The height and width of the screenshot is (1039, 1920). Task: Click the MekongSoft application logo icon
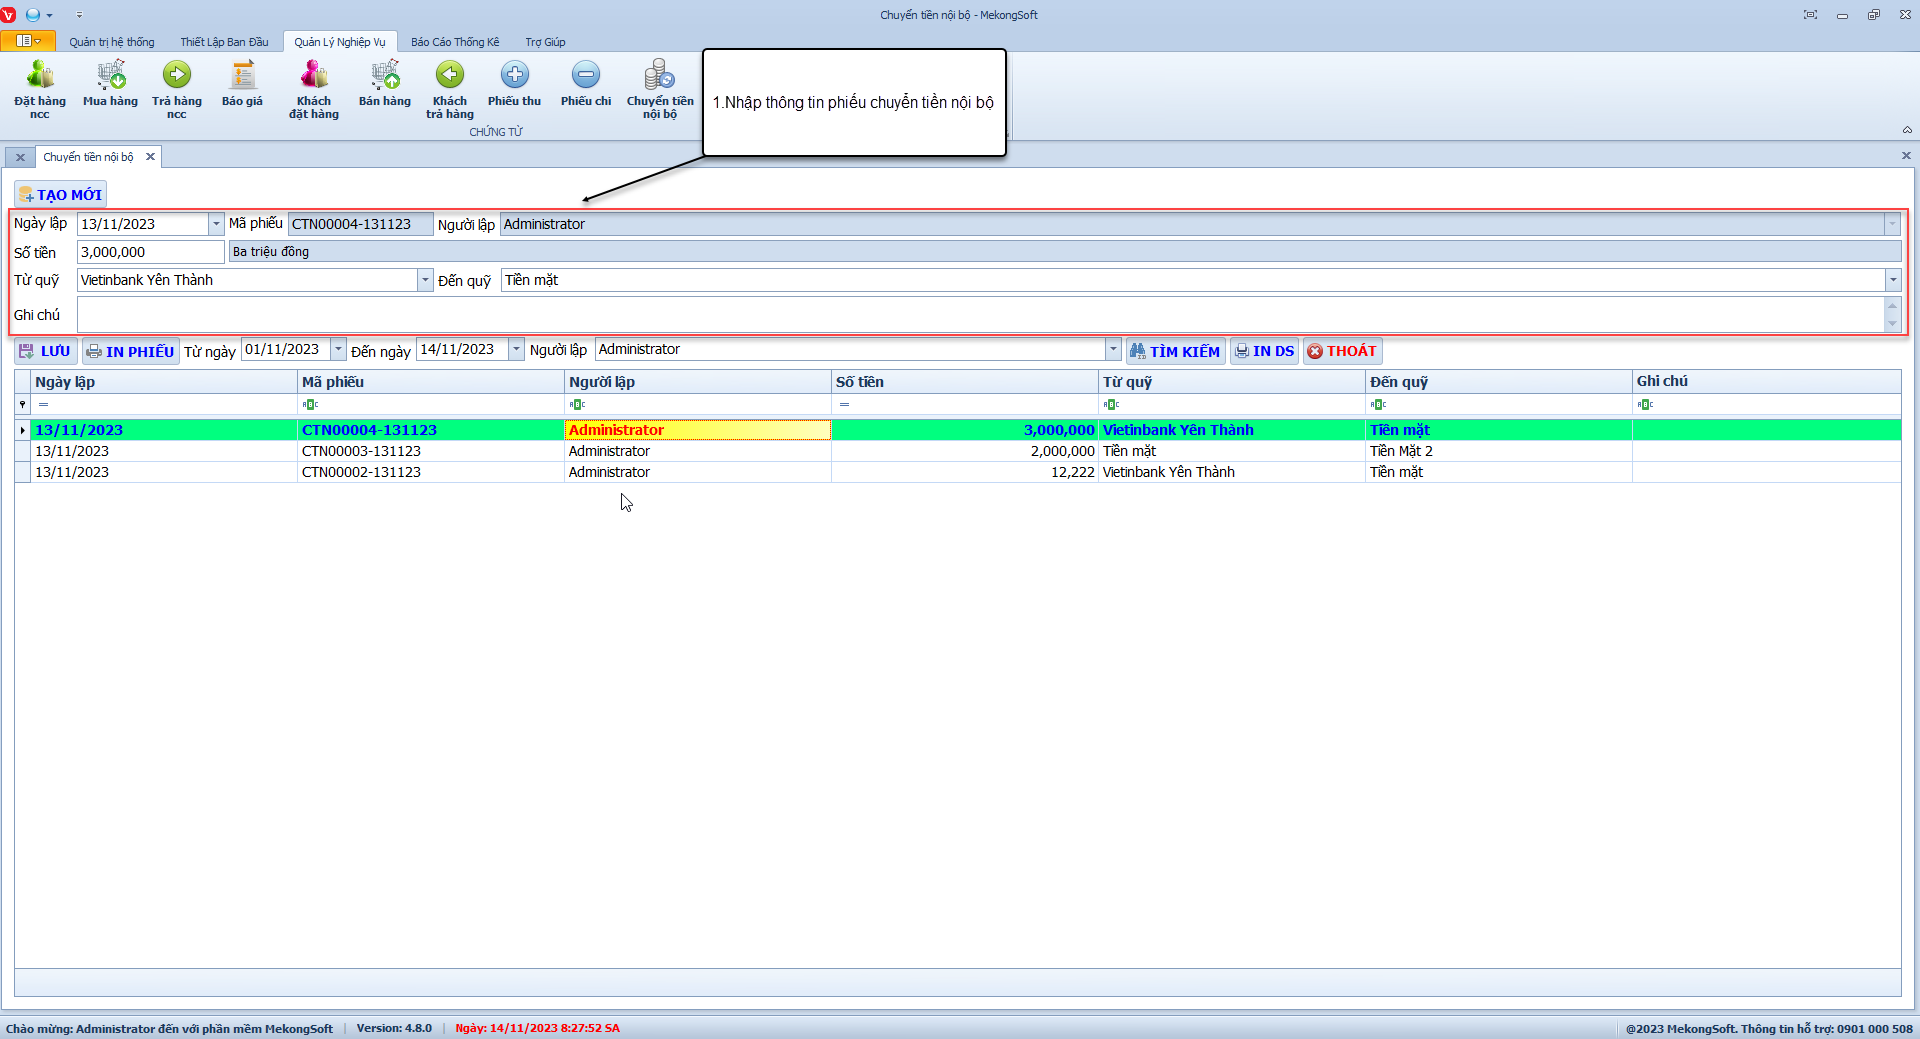click(x=9, y=15)
